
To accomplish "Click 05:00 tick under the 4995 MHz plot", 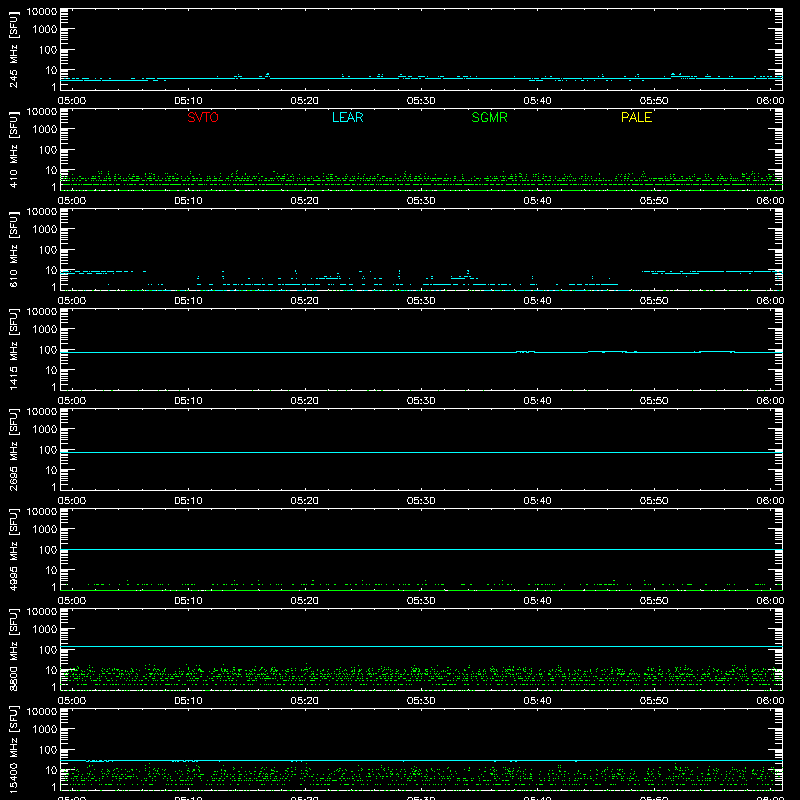I will pos(72,601).
